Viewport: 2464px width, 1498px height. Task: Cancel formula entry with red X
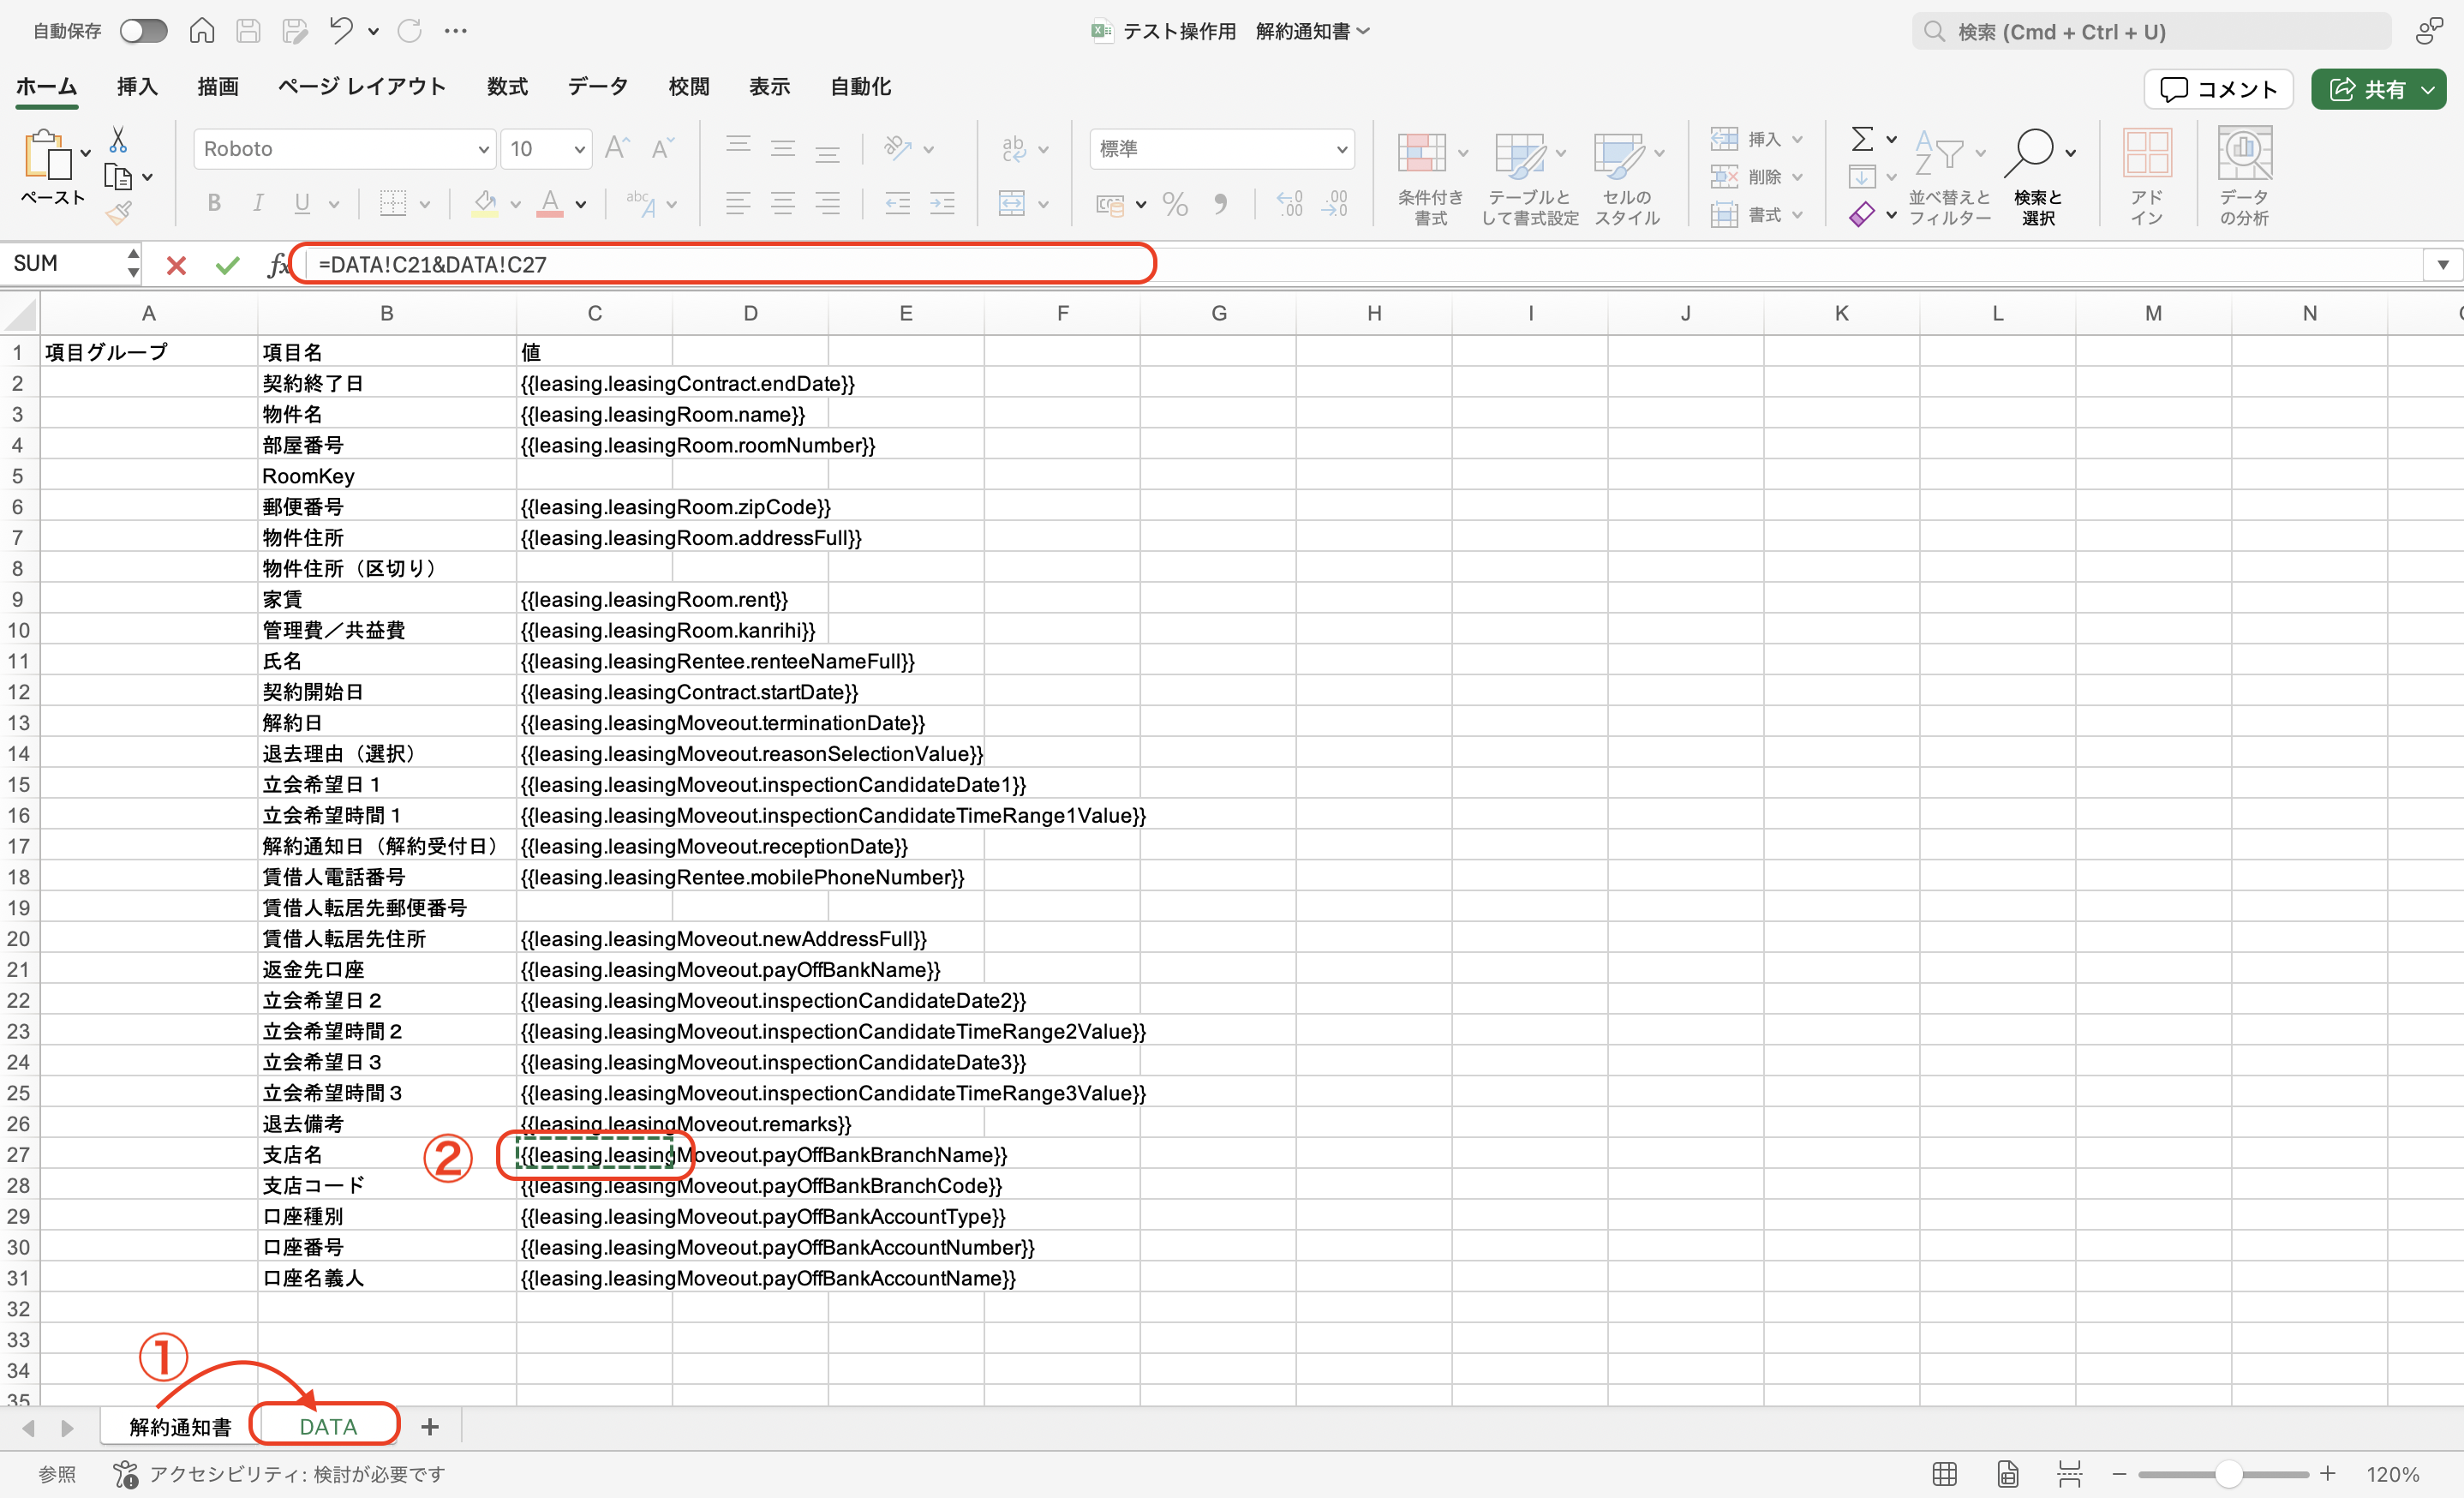pyautogui.click(x=176, y=265)
